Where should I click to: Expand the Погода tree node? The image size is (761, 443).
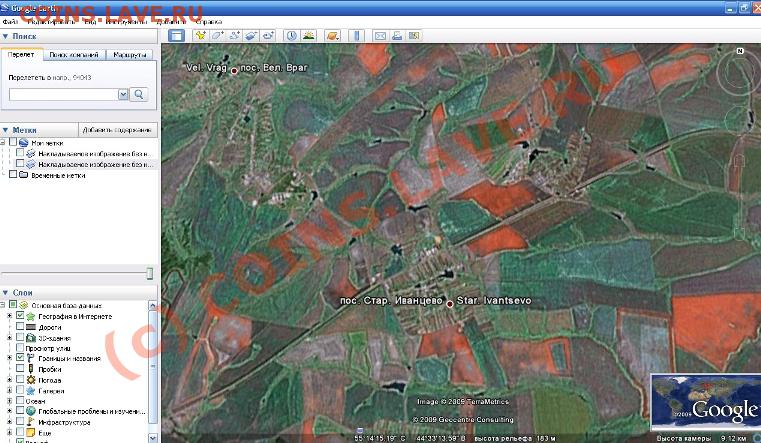click(x=9, y=380)
